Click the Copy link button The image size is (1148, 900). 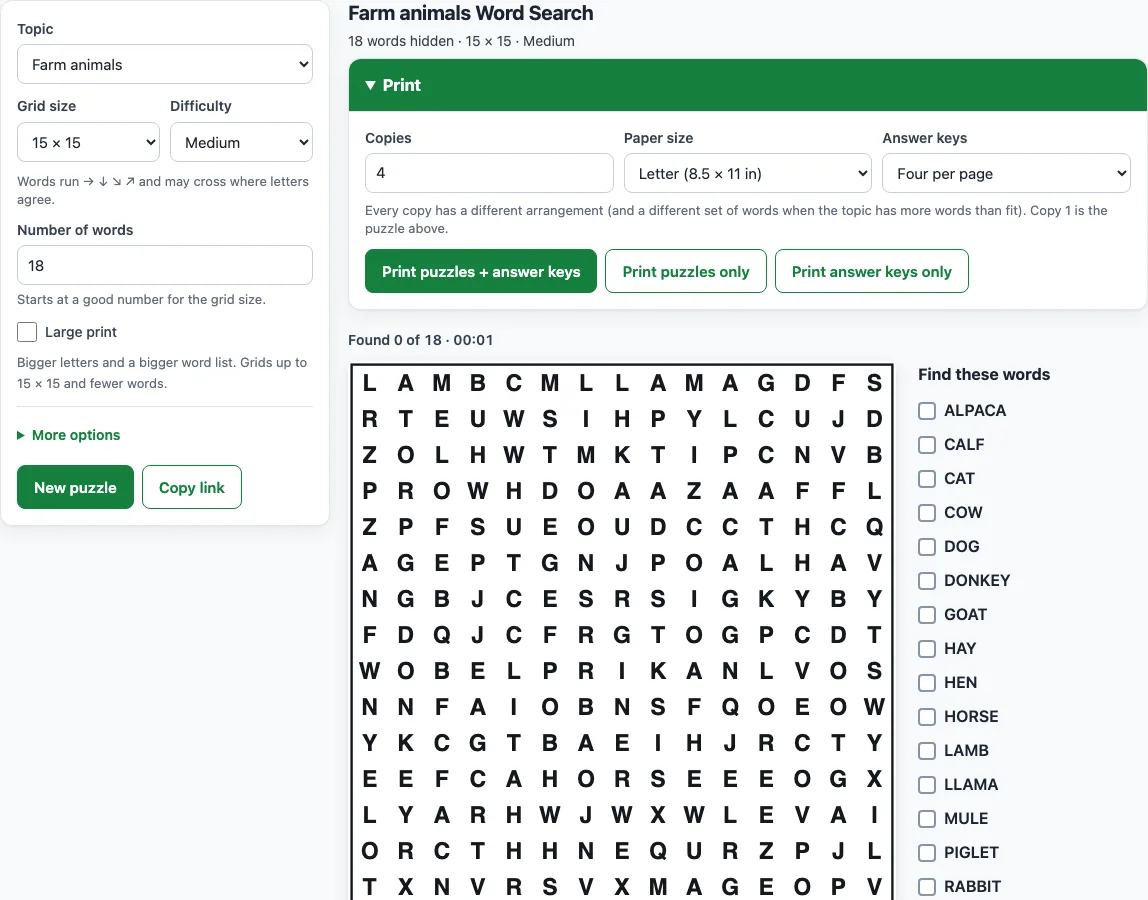pyautogui.click(x=192, y=487)
